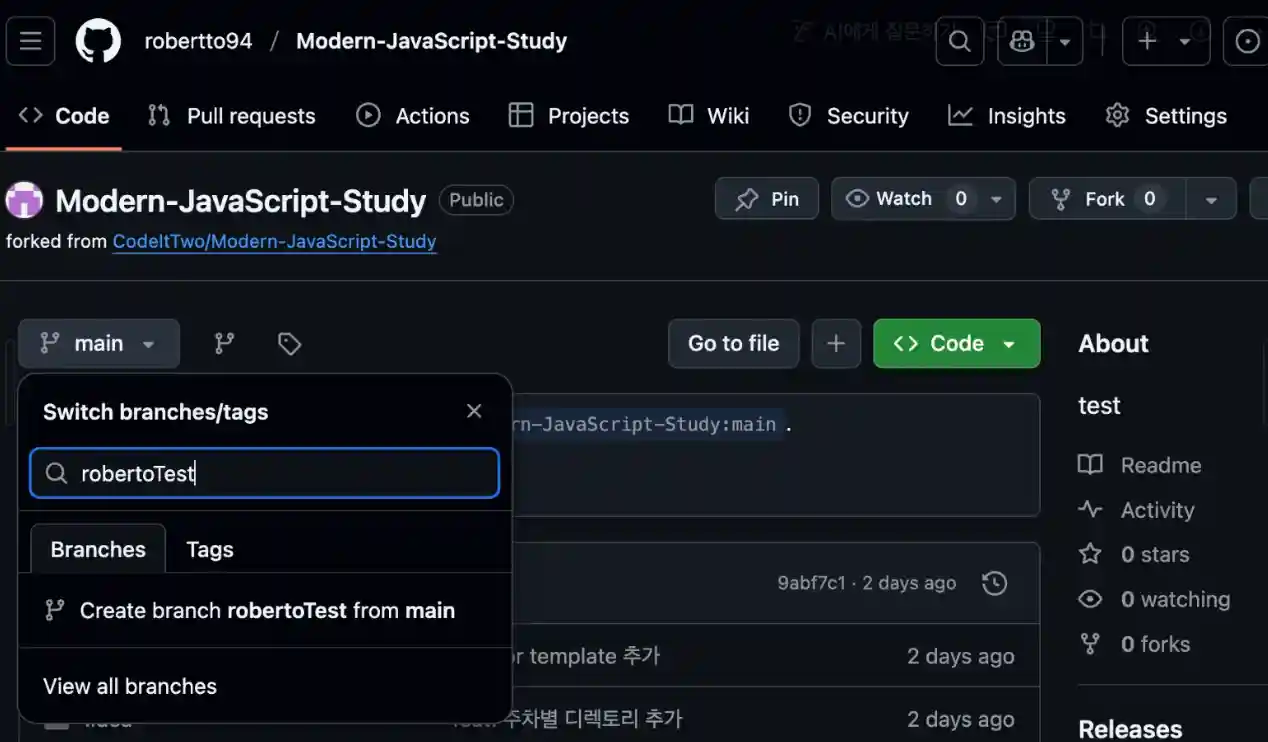
Task: Open CodeItTwo/Modern-JavaScript-Study upstream link
Action: pyautogui.click(x=275, y=241)
